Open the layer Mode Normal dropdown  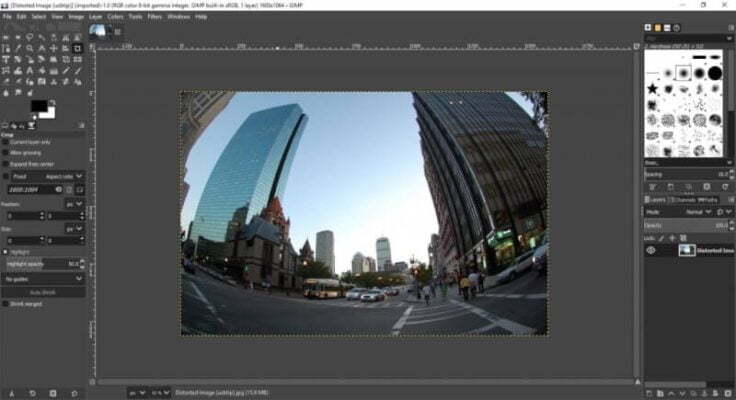click(x=699, y=212)
